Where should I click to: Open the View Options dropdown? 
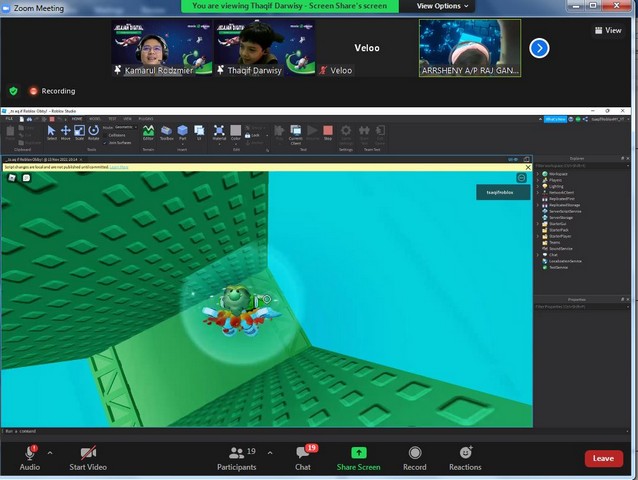(440, 6)
